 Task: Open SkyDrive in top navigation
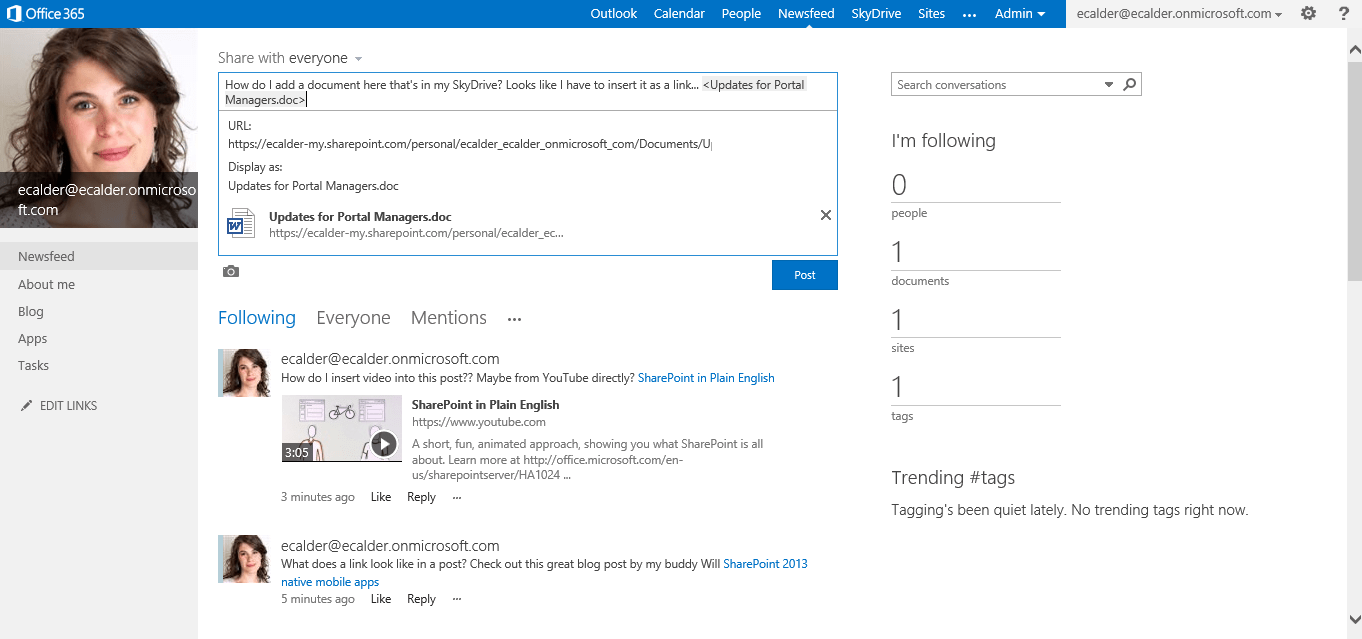pos(876,13)
